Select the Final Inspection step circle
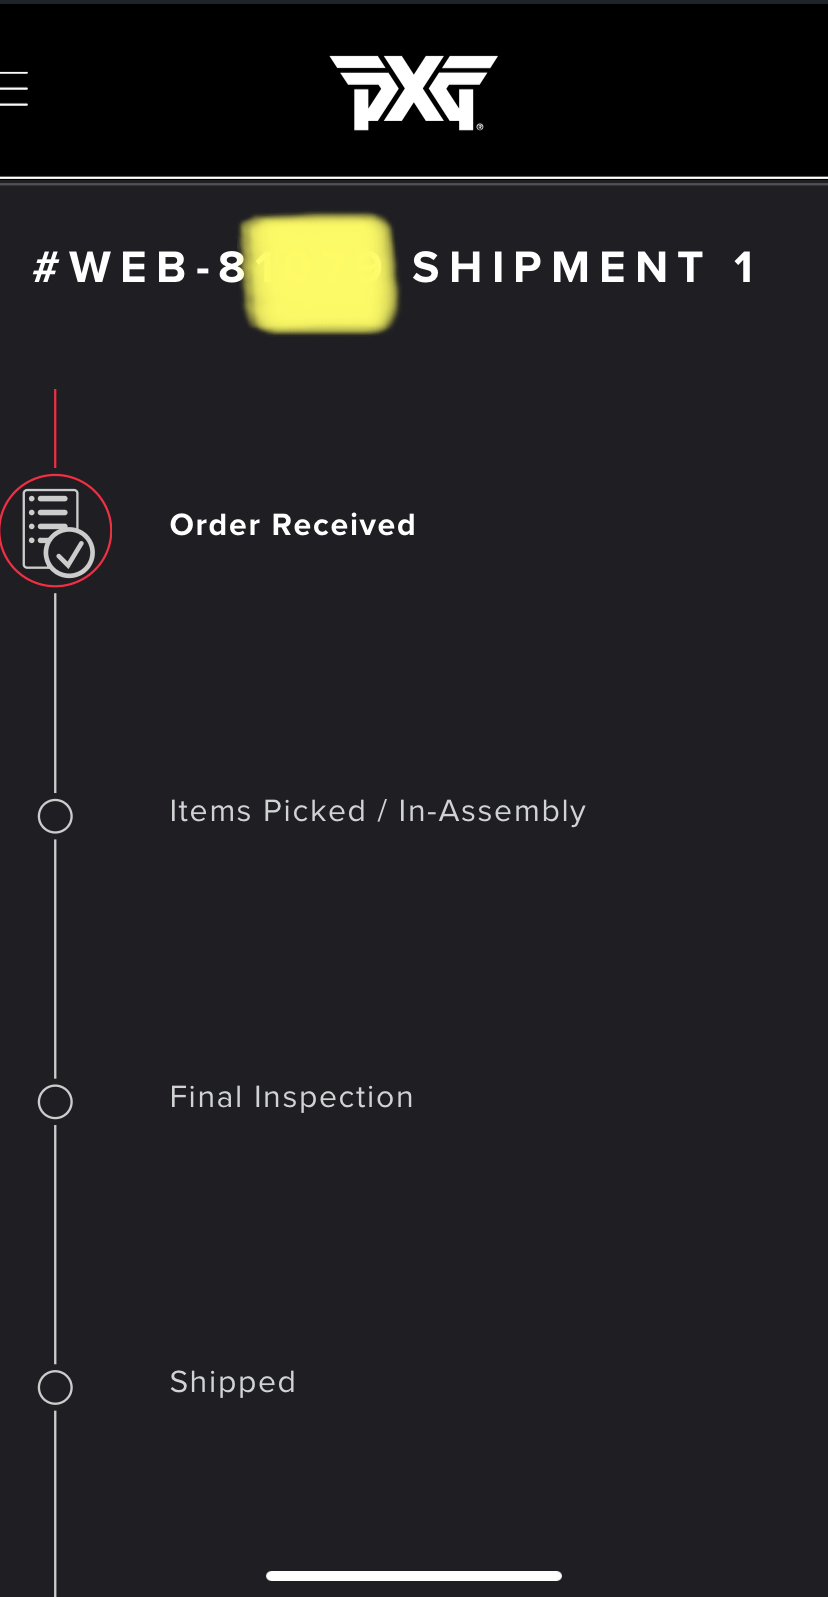 pos(55,1102)
